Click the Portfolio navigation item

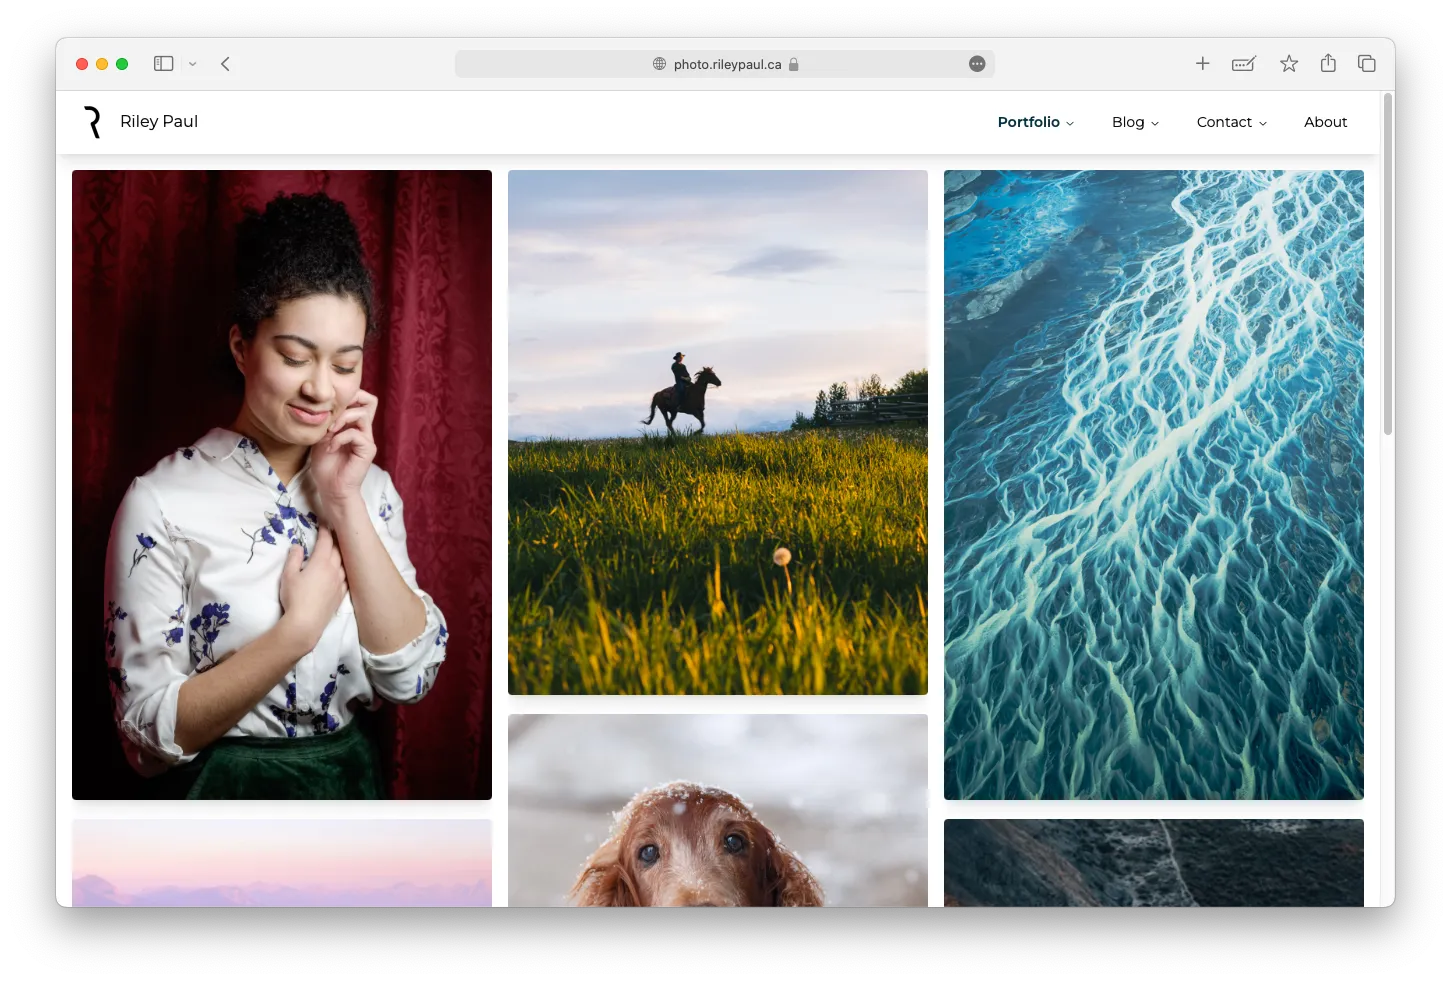coord(1028,122)
